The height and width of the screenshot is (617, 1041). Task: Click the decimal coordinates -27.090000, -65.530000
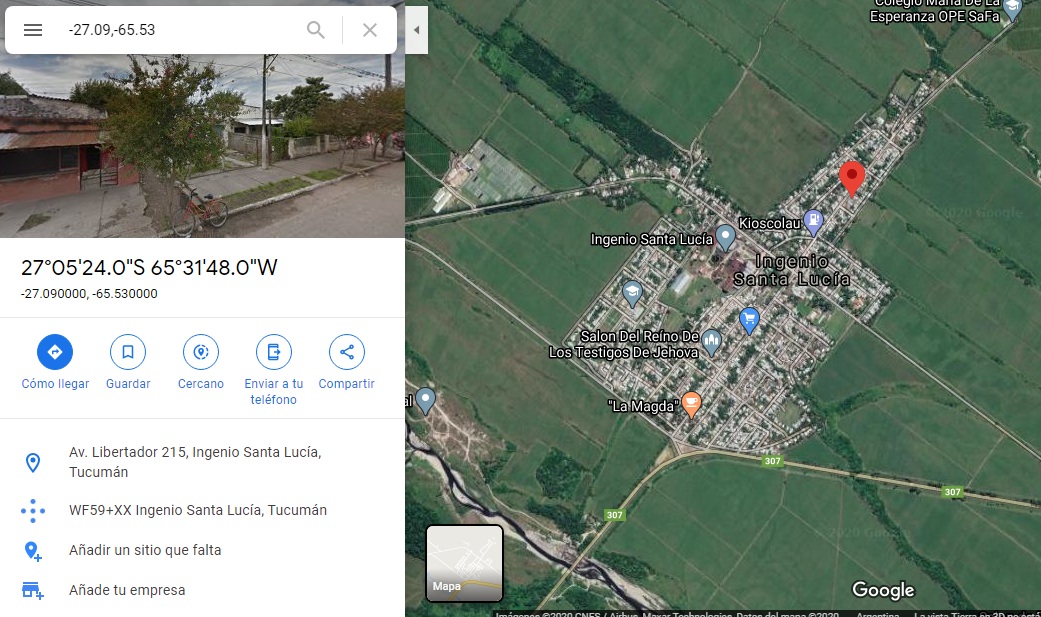(x=90, y=294)
